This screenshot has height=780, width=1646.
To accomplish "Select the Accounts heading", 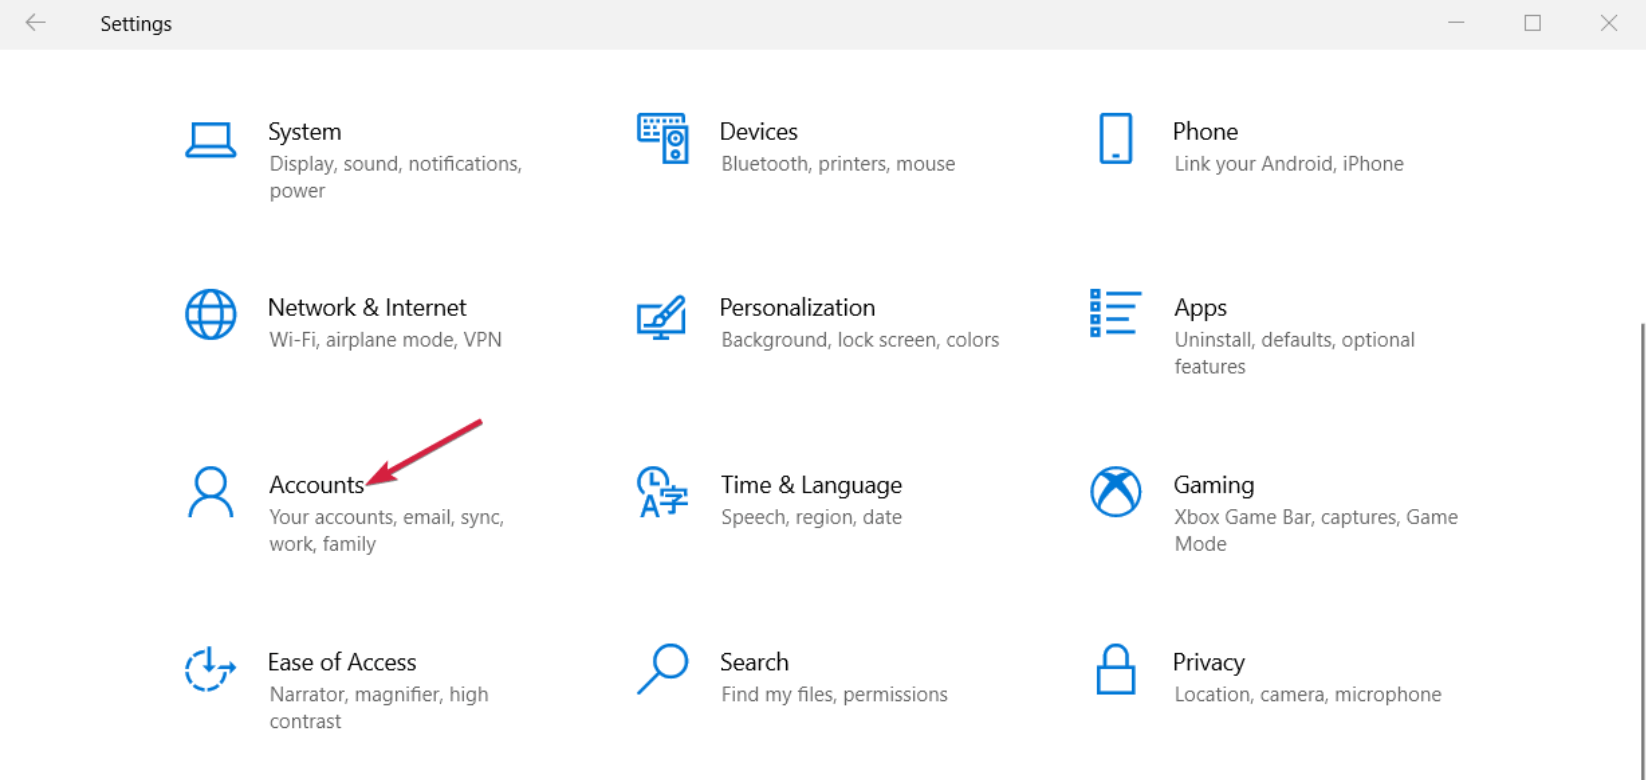I will coord(316,485).
